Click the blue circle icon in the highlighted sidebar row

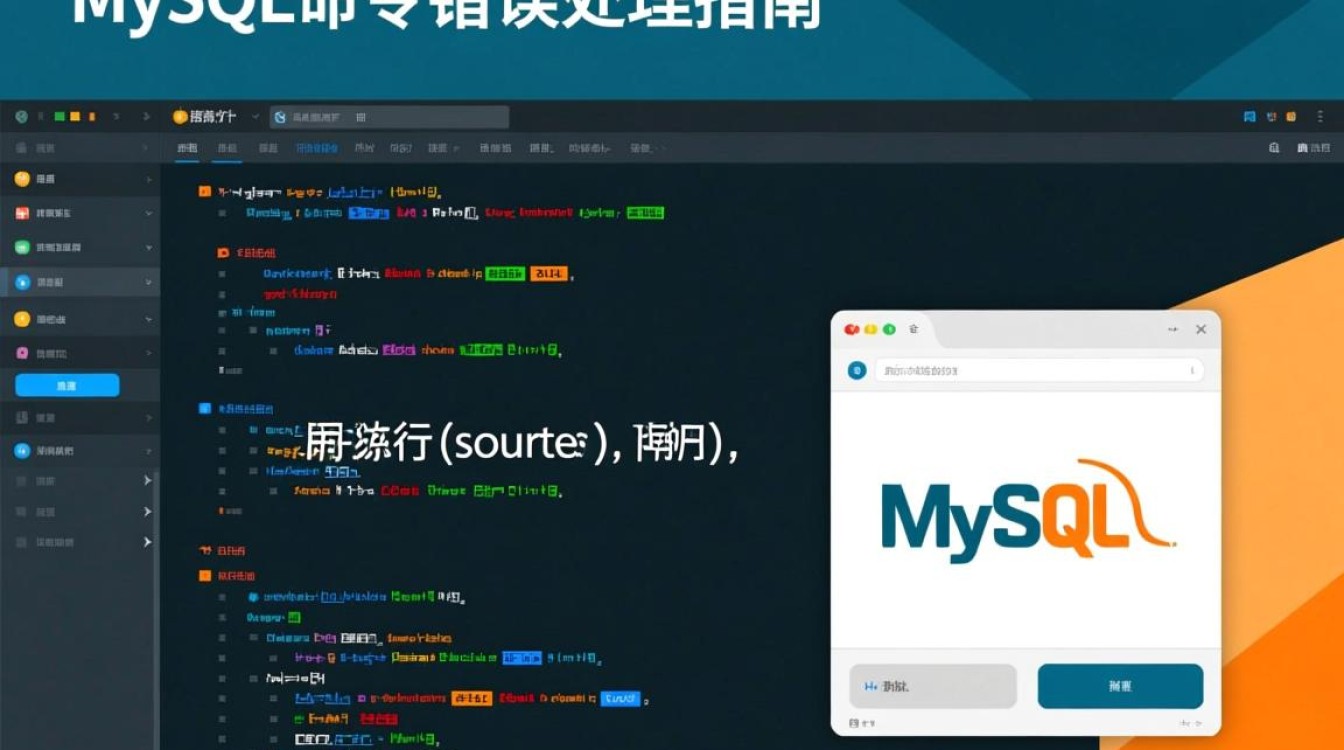(x=22, y=283)
